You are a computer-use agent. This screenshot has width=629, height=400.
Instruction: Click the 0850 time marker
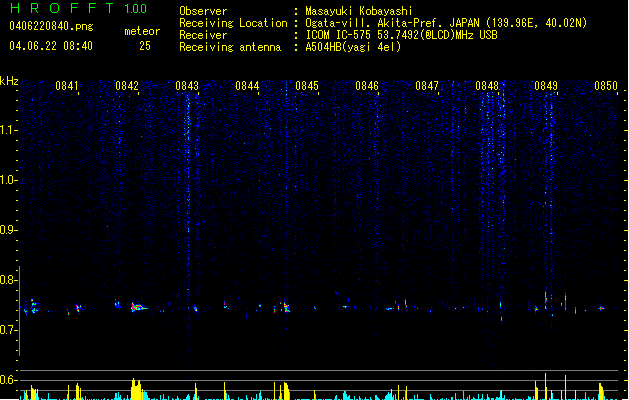(x=606, y=86)
